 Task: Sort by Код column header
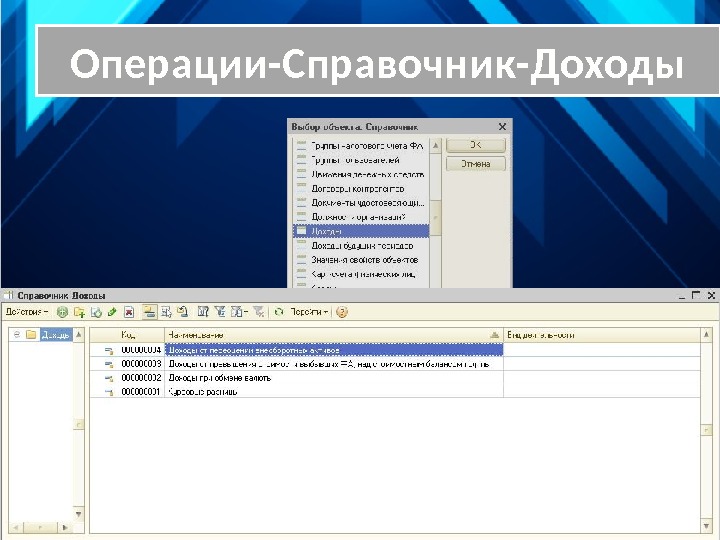(128, 335)
